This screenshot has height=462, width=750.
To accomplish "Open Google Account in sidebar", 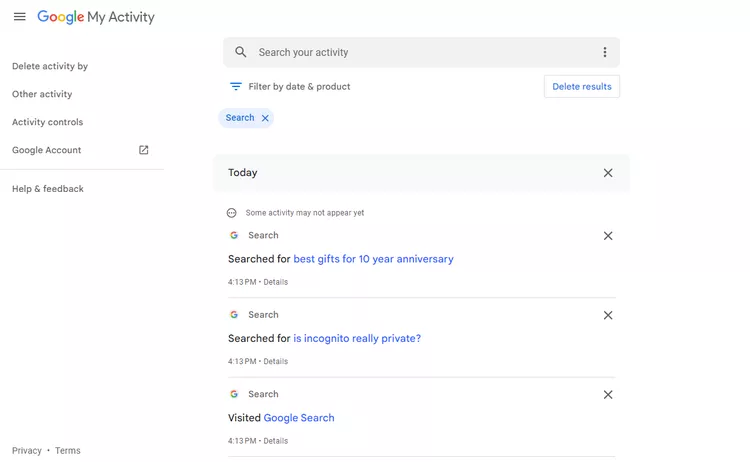I will click(46, 150).
